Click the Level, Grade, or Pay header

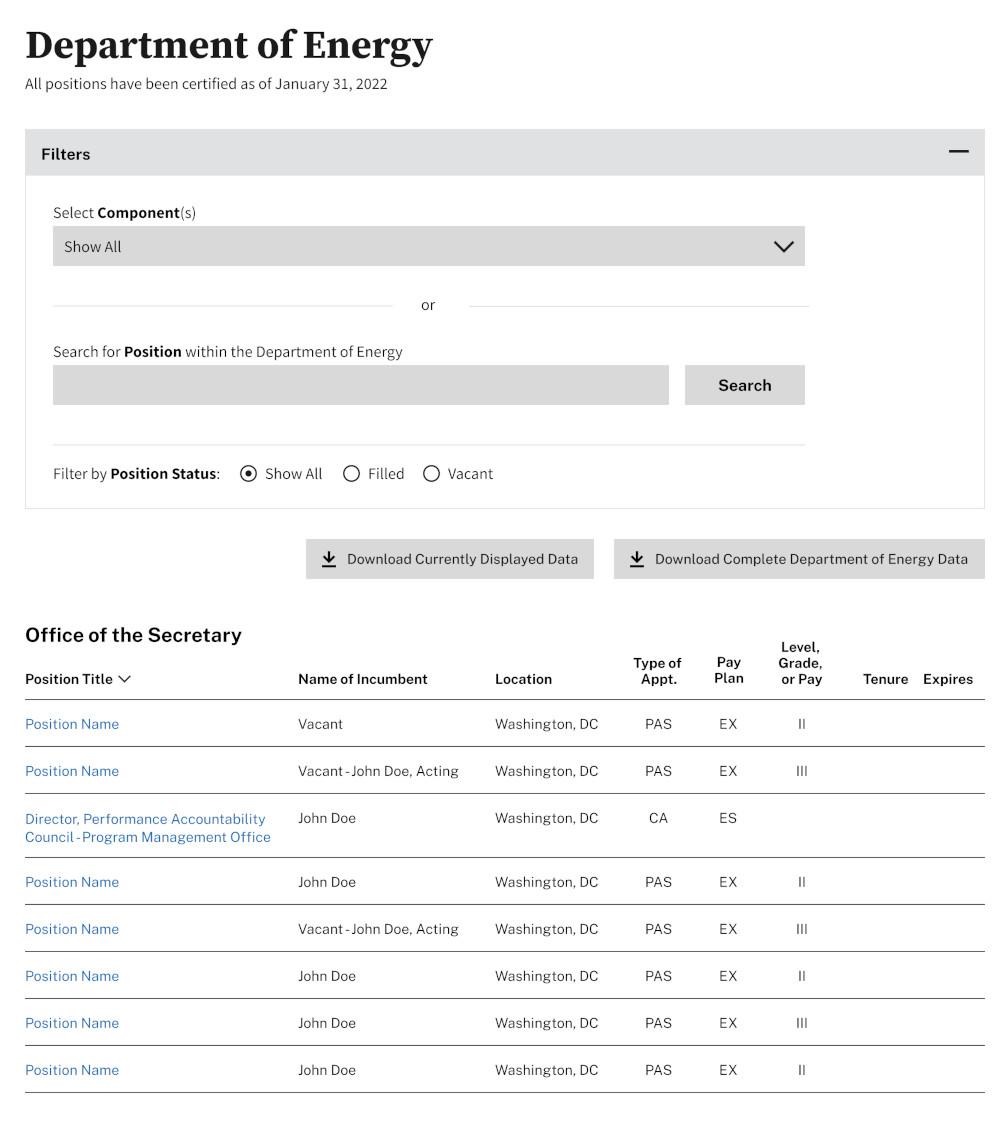[800, 663]
